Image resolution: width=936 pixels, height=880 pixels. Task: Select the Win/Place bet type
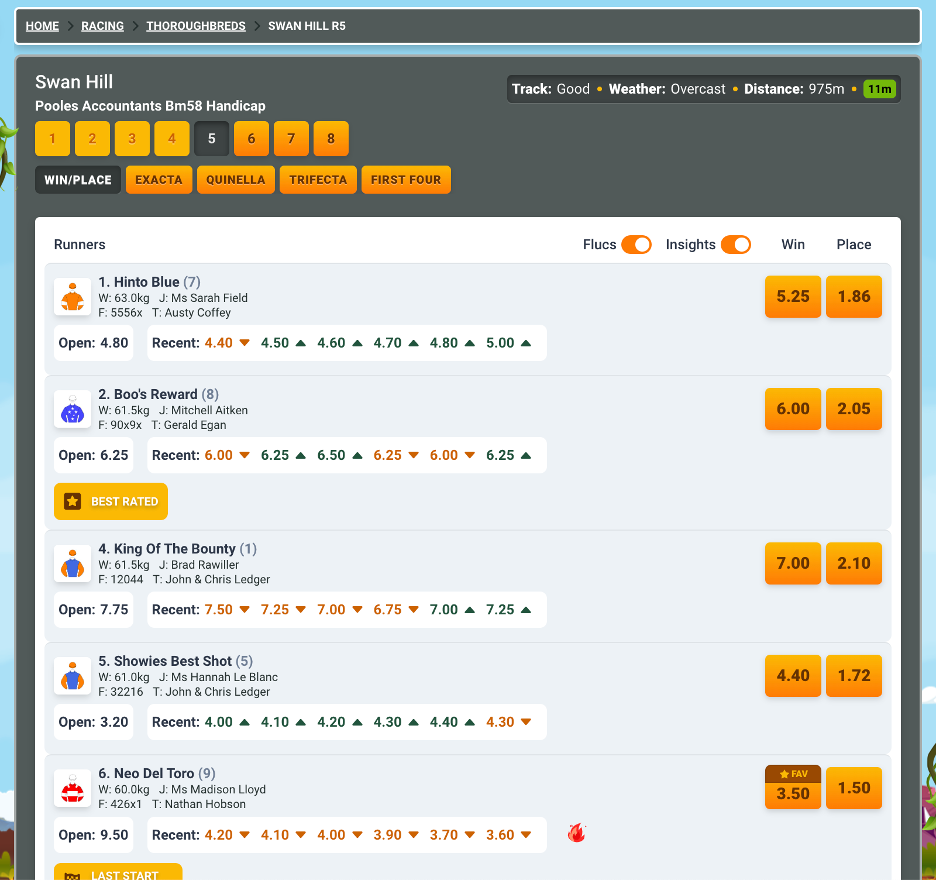[78, 180]
